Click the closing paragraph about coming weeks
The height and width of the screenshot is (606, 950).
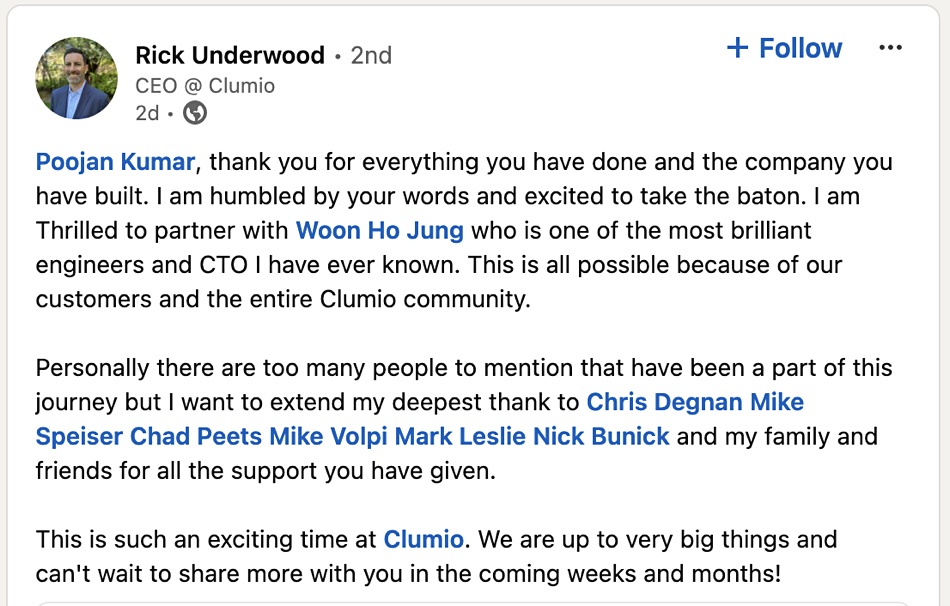(x=436, y=556)
